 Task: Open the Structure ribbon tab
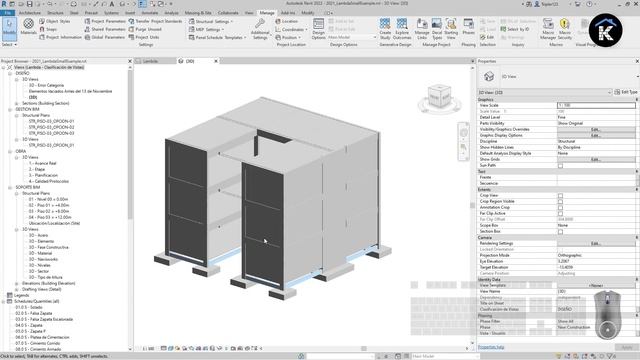point(55,13)
